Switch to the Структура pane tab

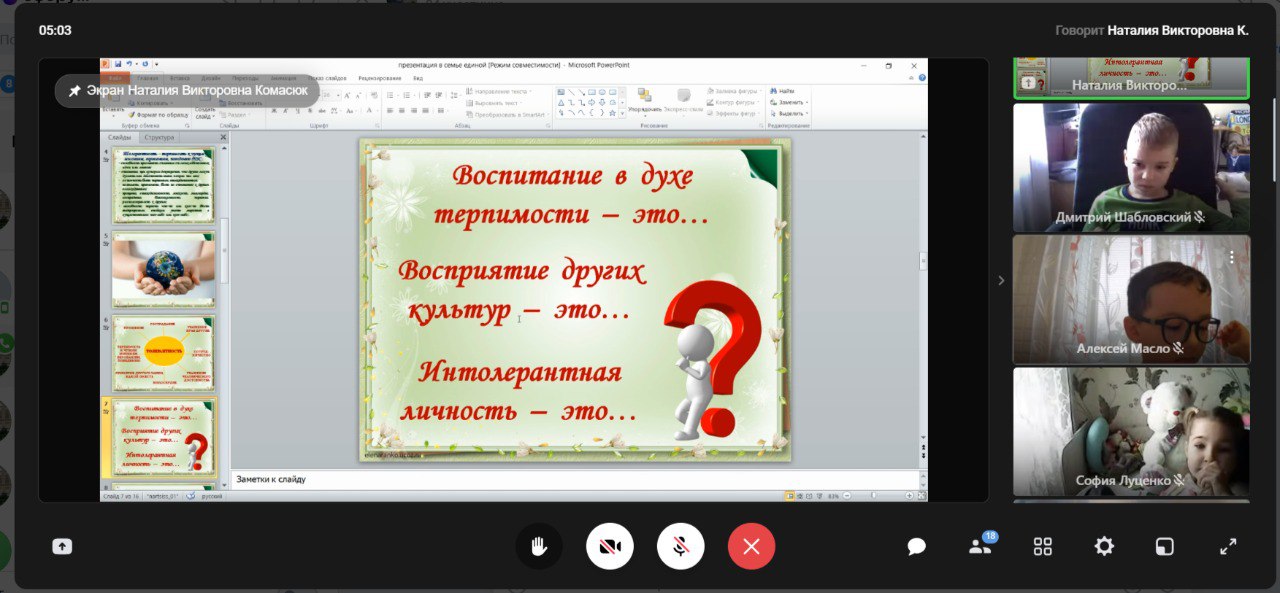click(x=159, y=137)
